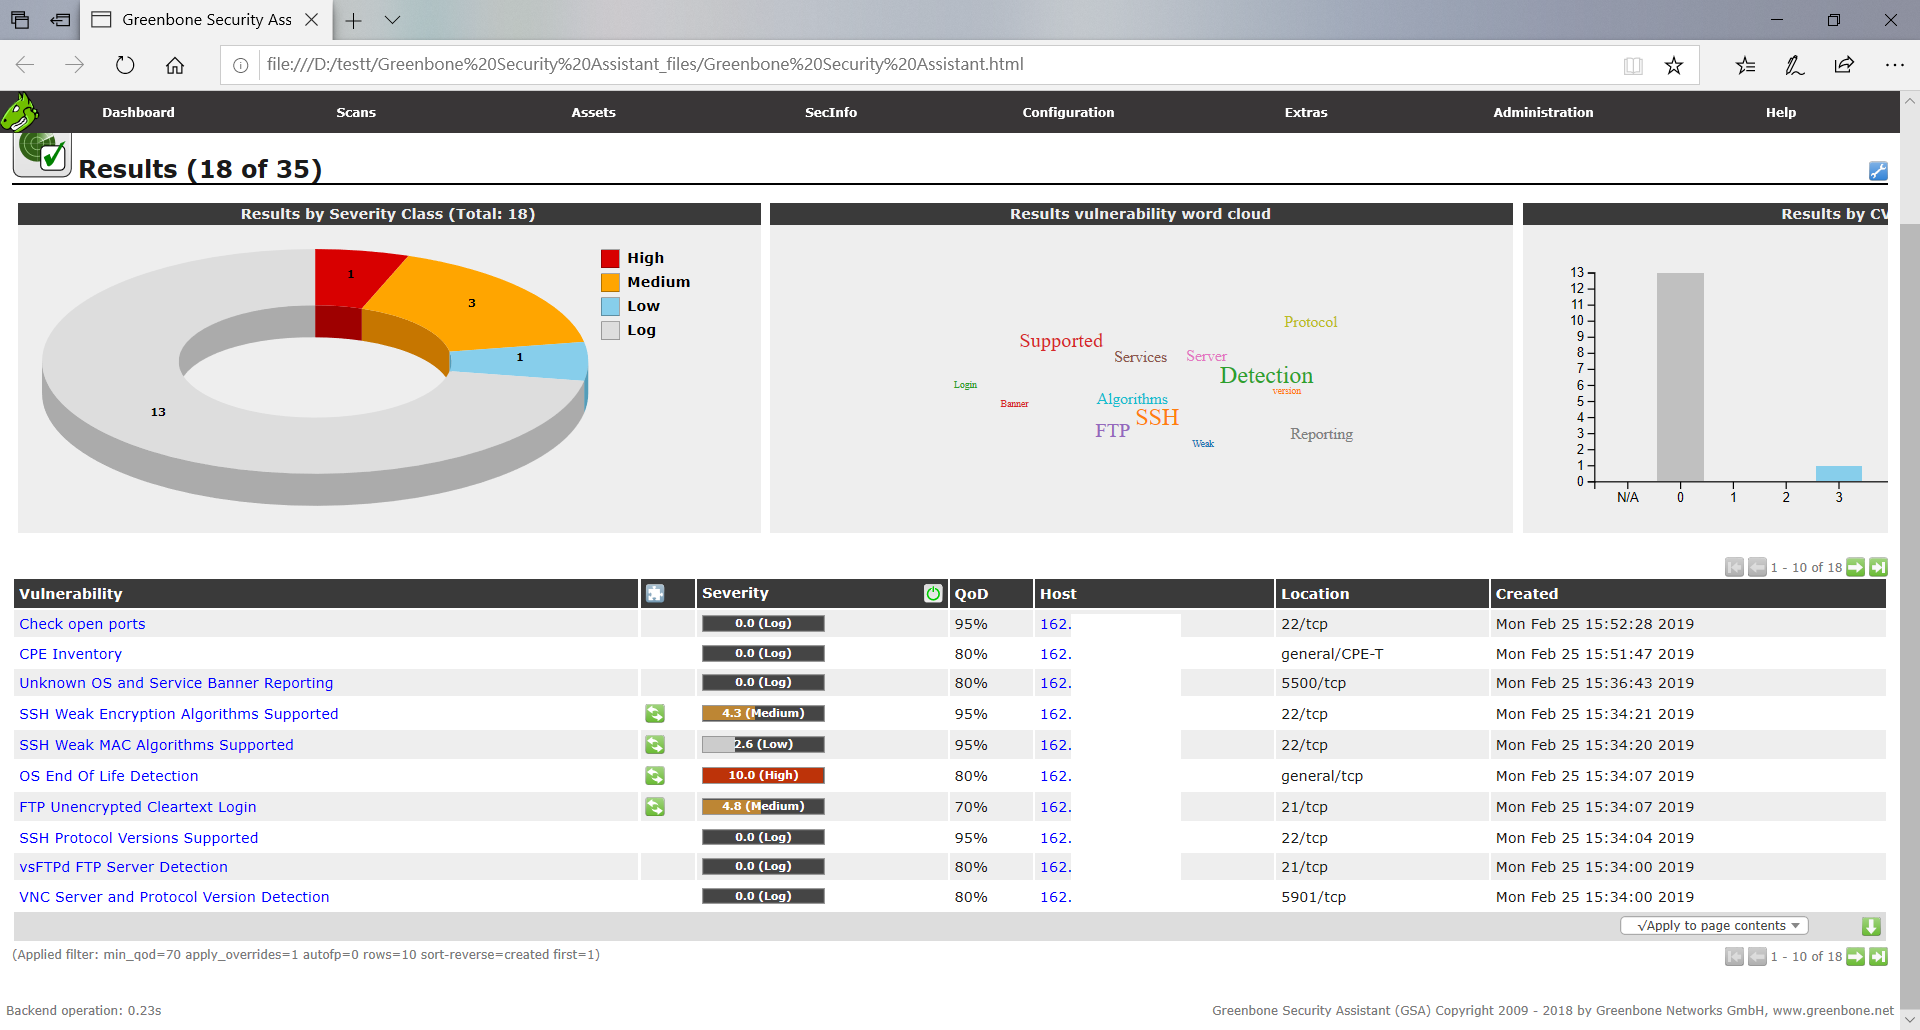Click bottom first-page pagination icon
Screen dimensions: 1920x1030
tap(1734, 957)
